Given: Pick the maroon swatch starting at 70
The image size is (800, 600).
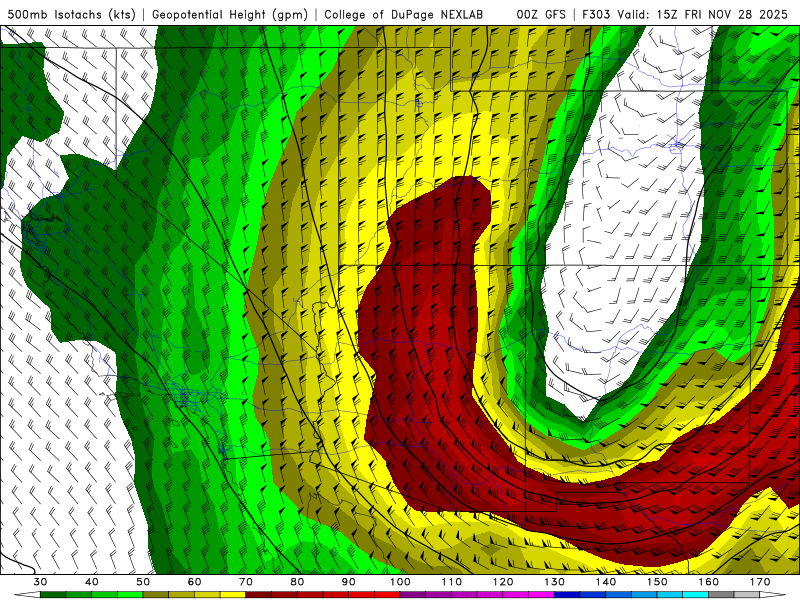Looking at the screenshot, I should click(x=259, y=595).
